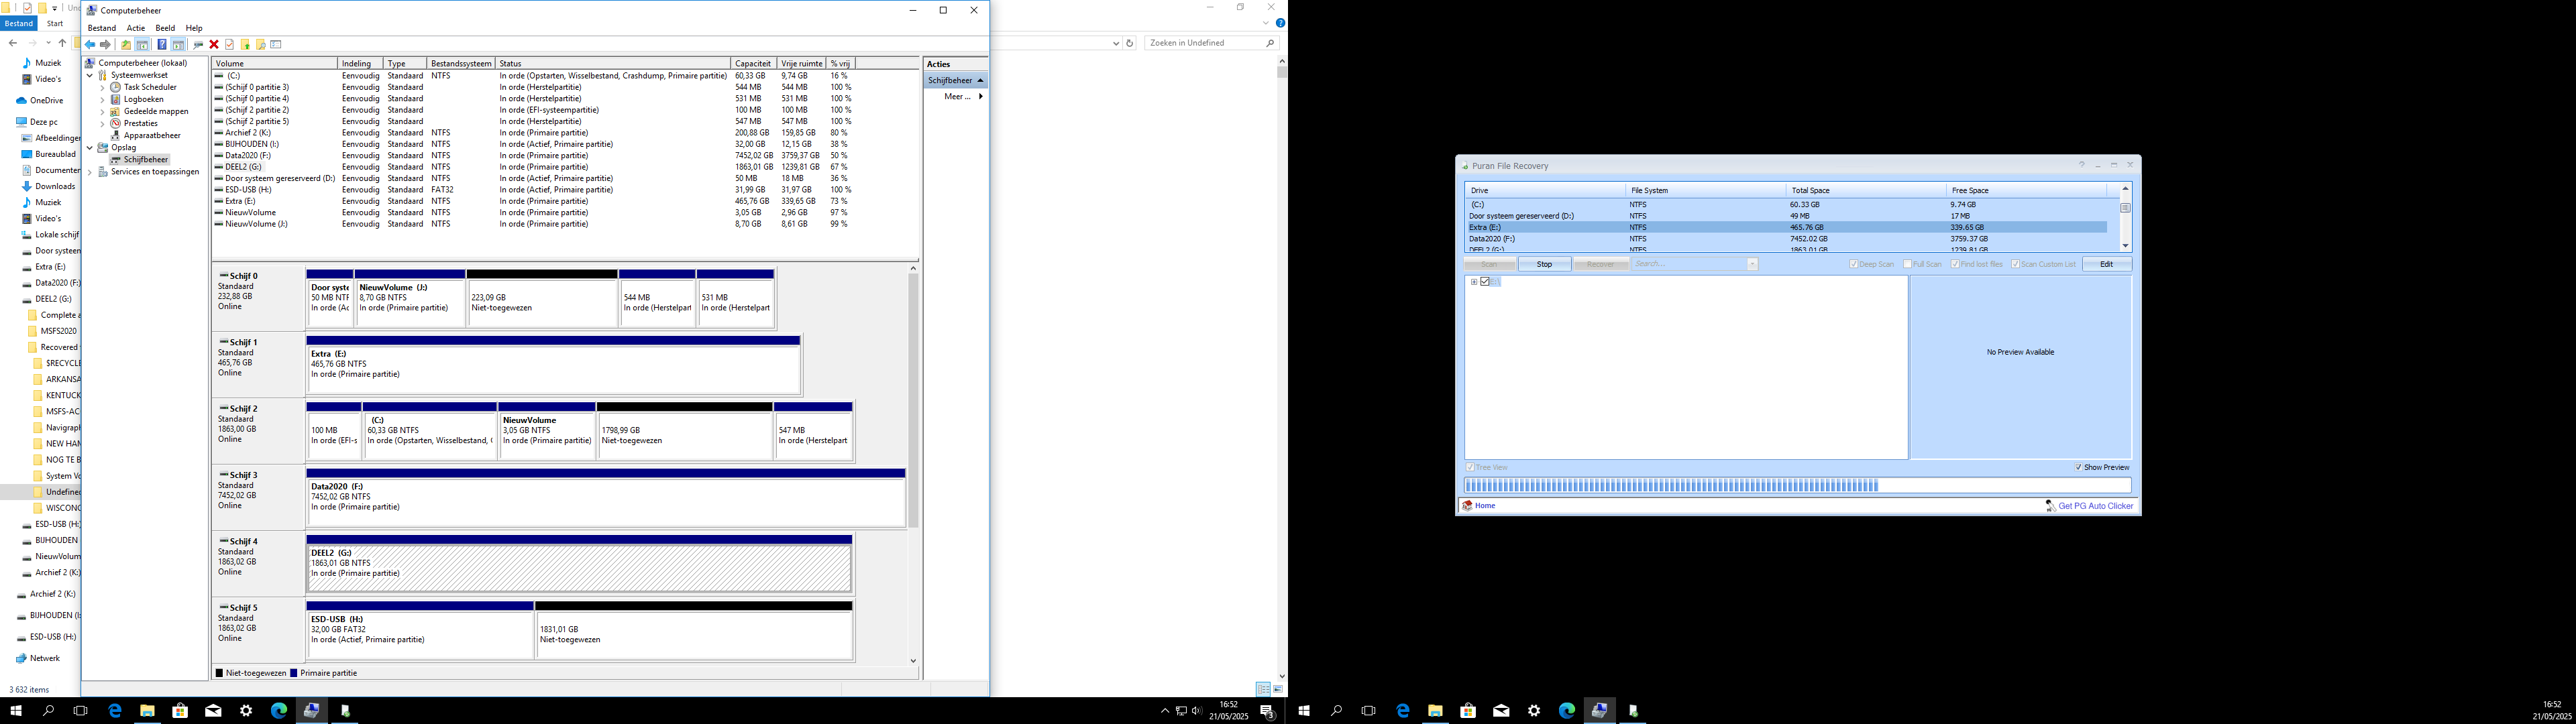The height and width of the screenshot is (724, 2576).
Task: Click the Puran scan progress bar
Action: [1797, 485]
